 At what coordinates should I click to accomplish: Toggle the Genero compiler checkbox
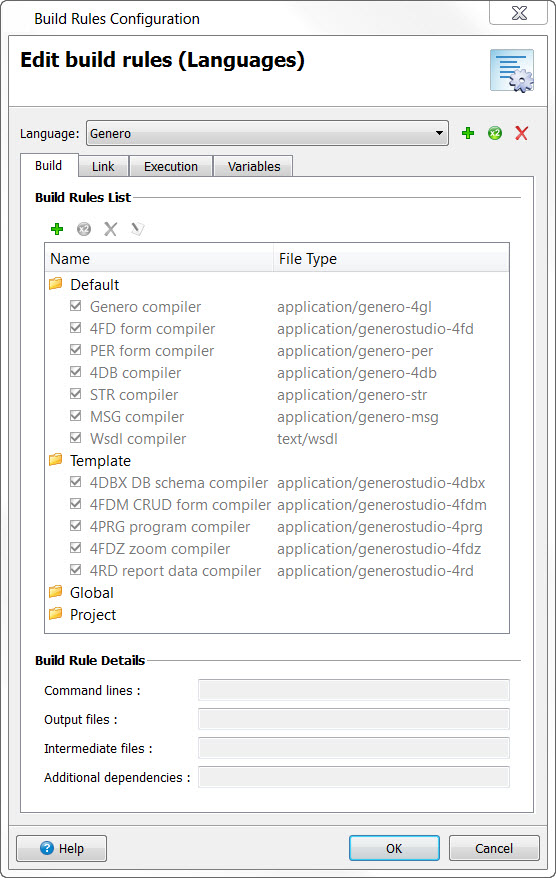click(76, 306)
